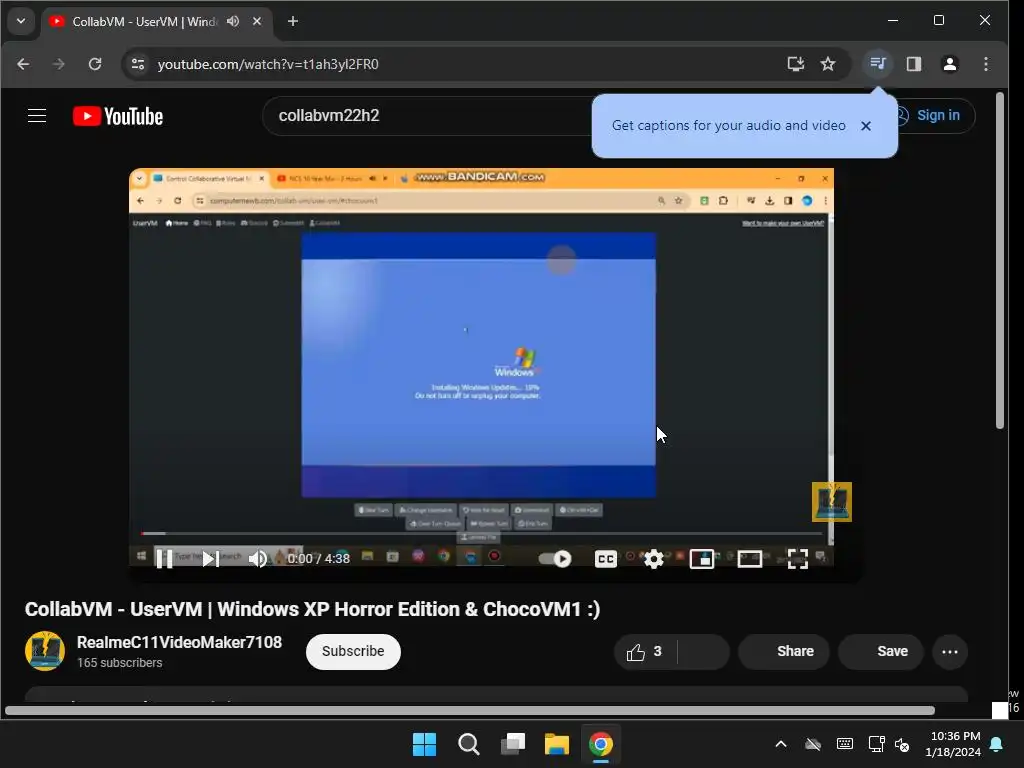Save the video to a playlist

pos(880,652)
